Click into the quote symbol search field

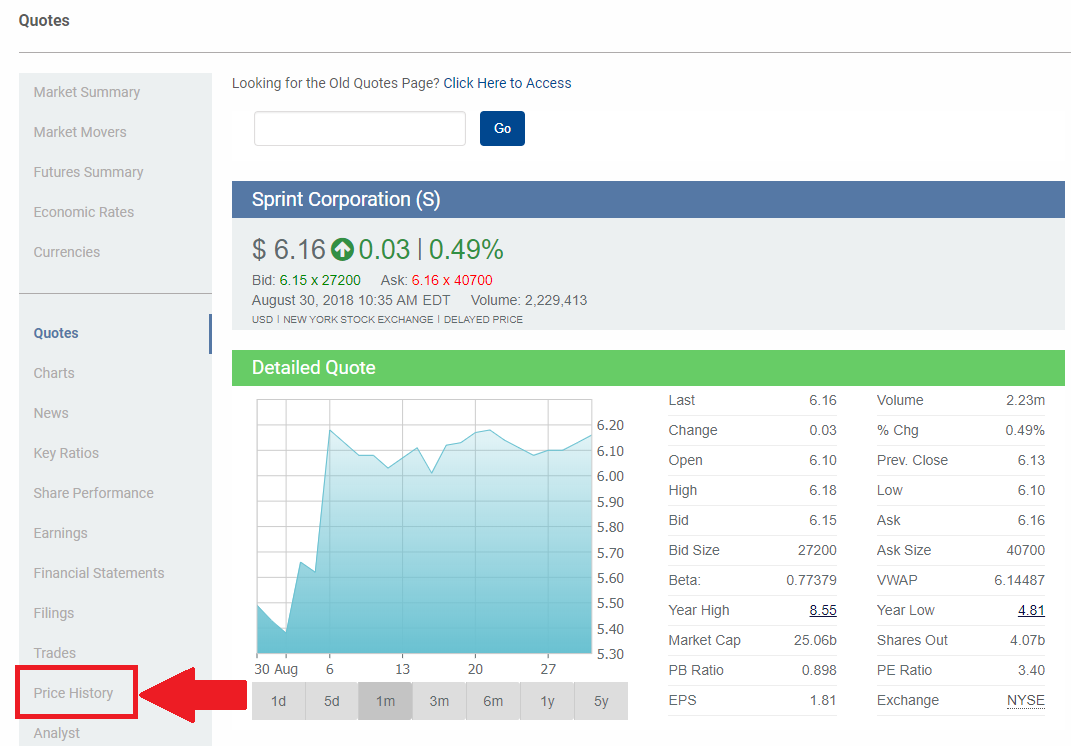pos(360,129)
